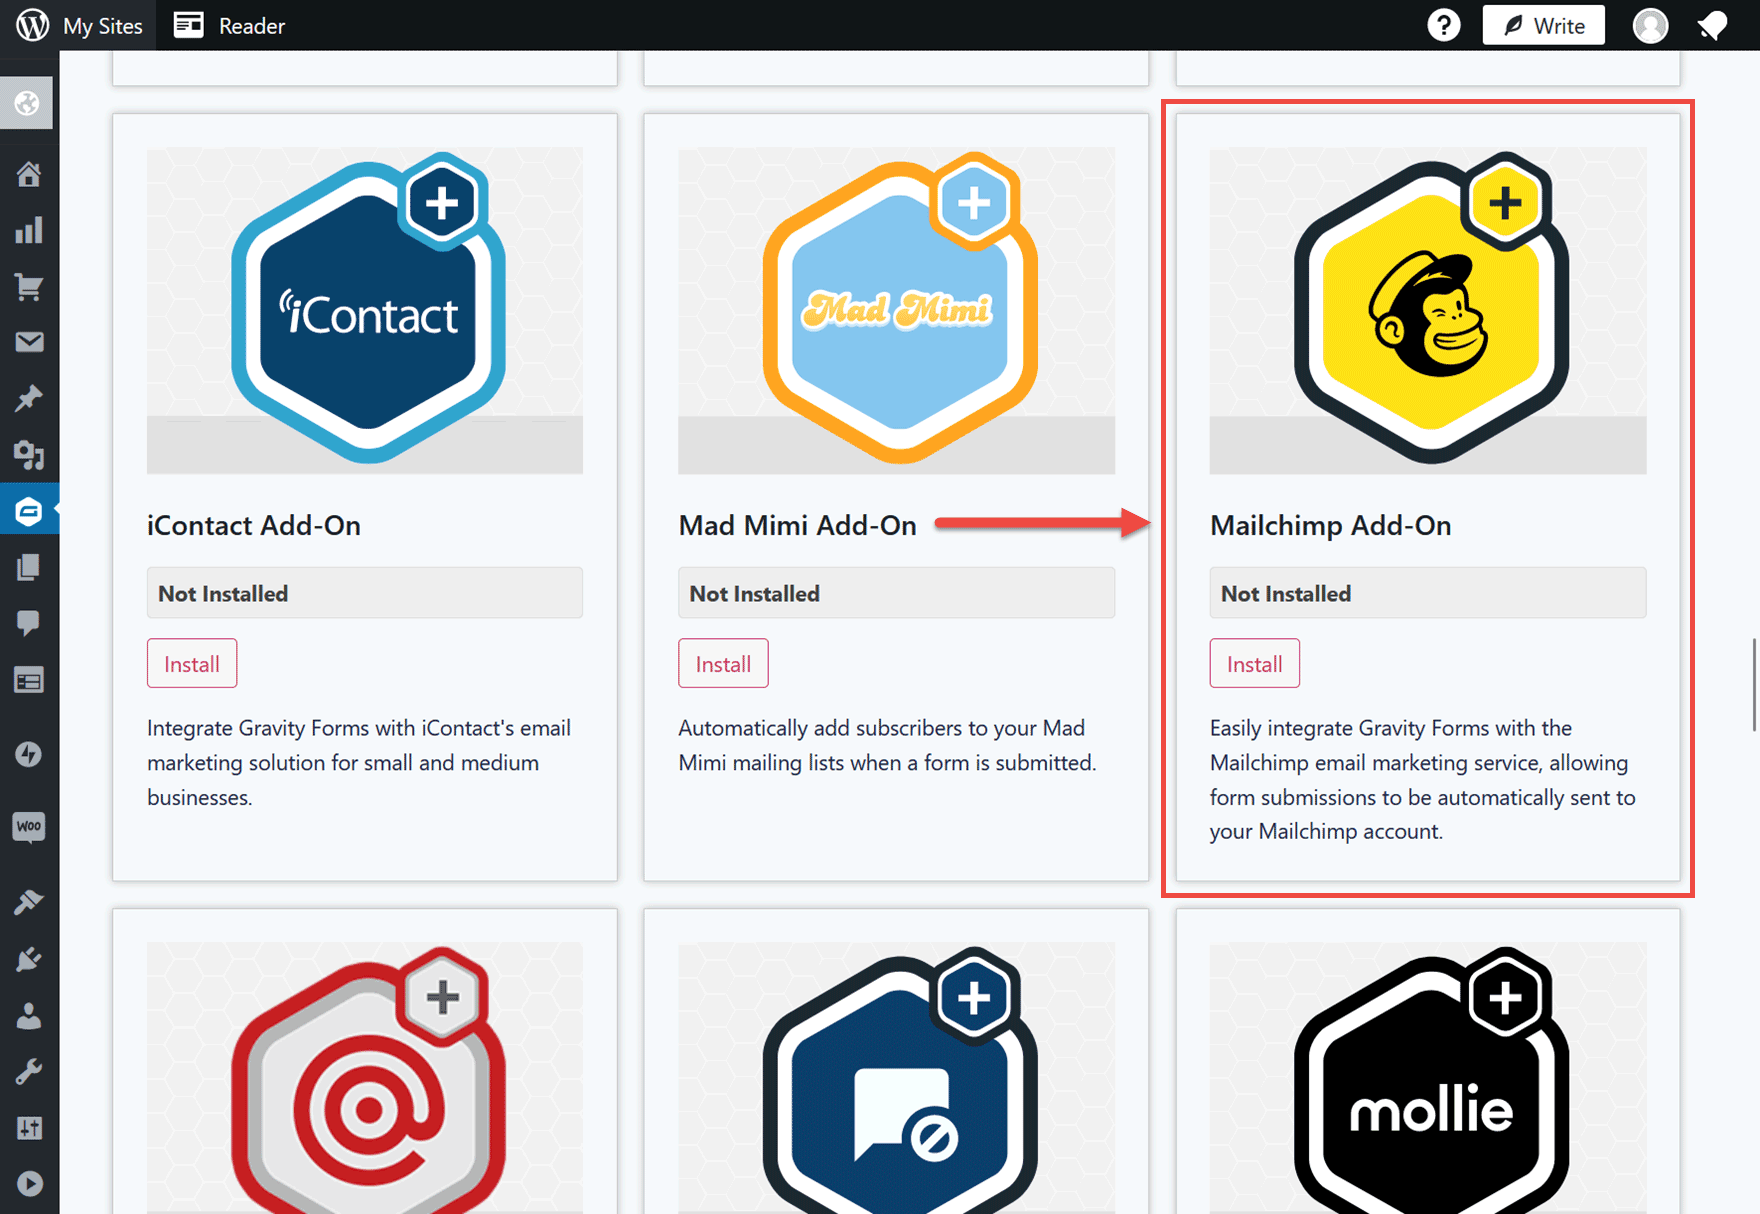Click the WordPress logo in top bar
1760x1214 pixels.
tap(32, 25)
